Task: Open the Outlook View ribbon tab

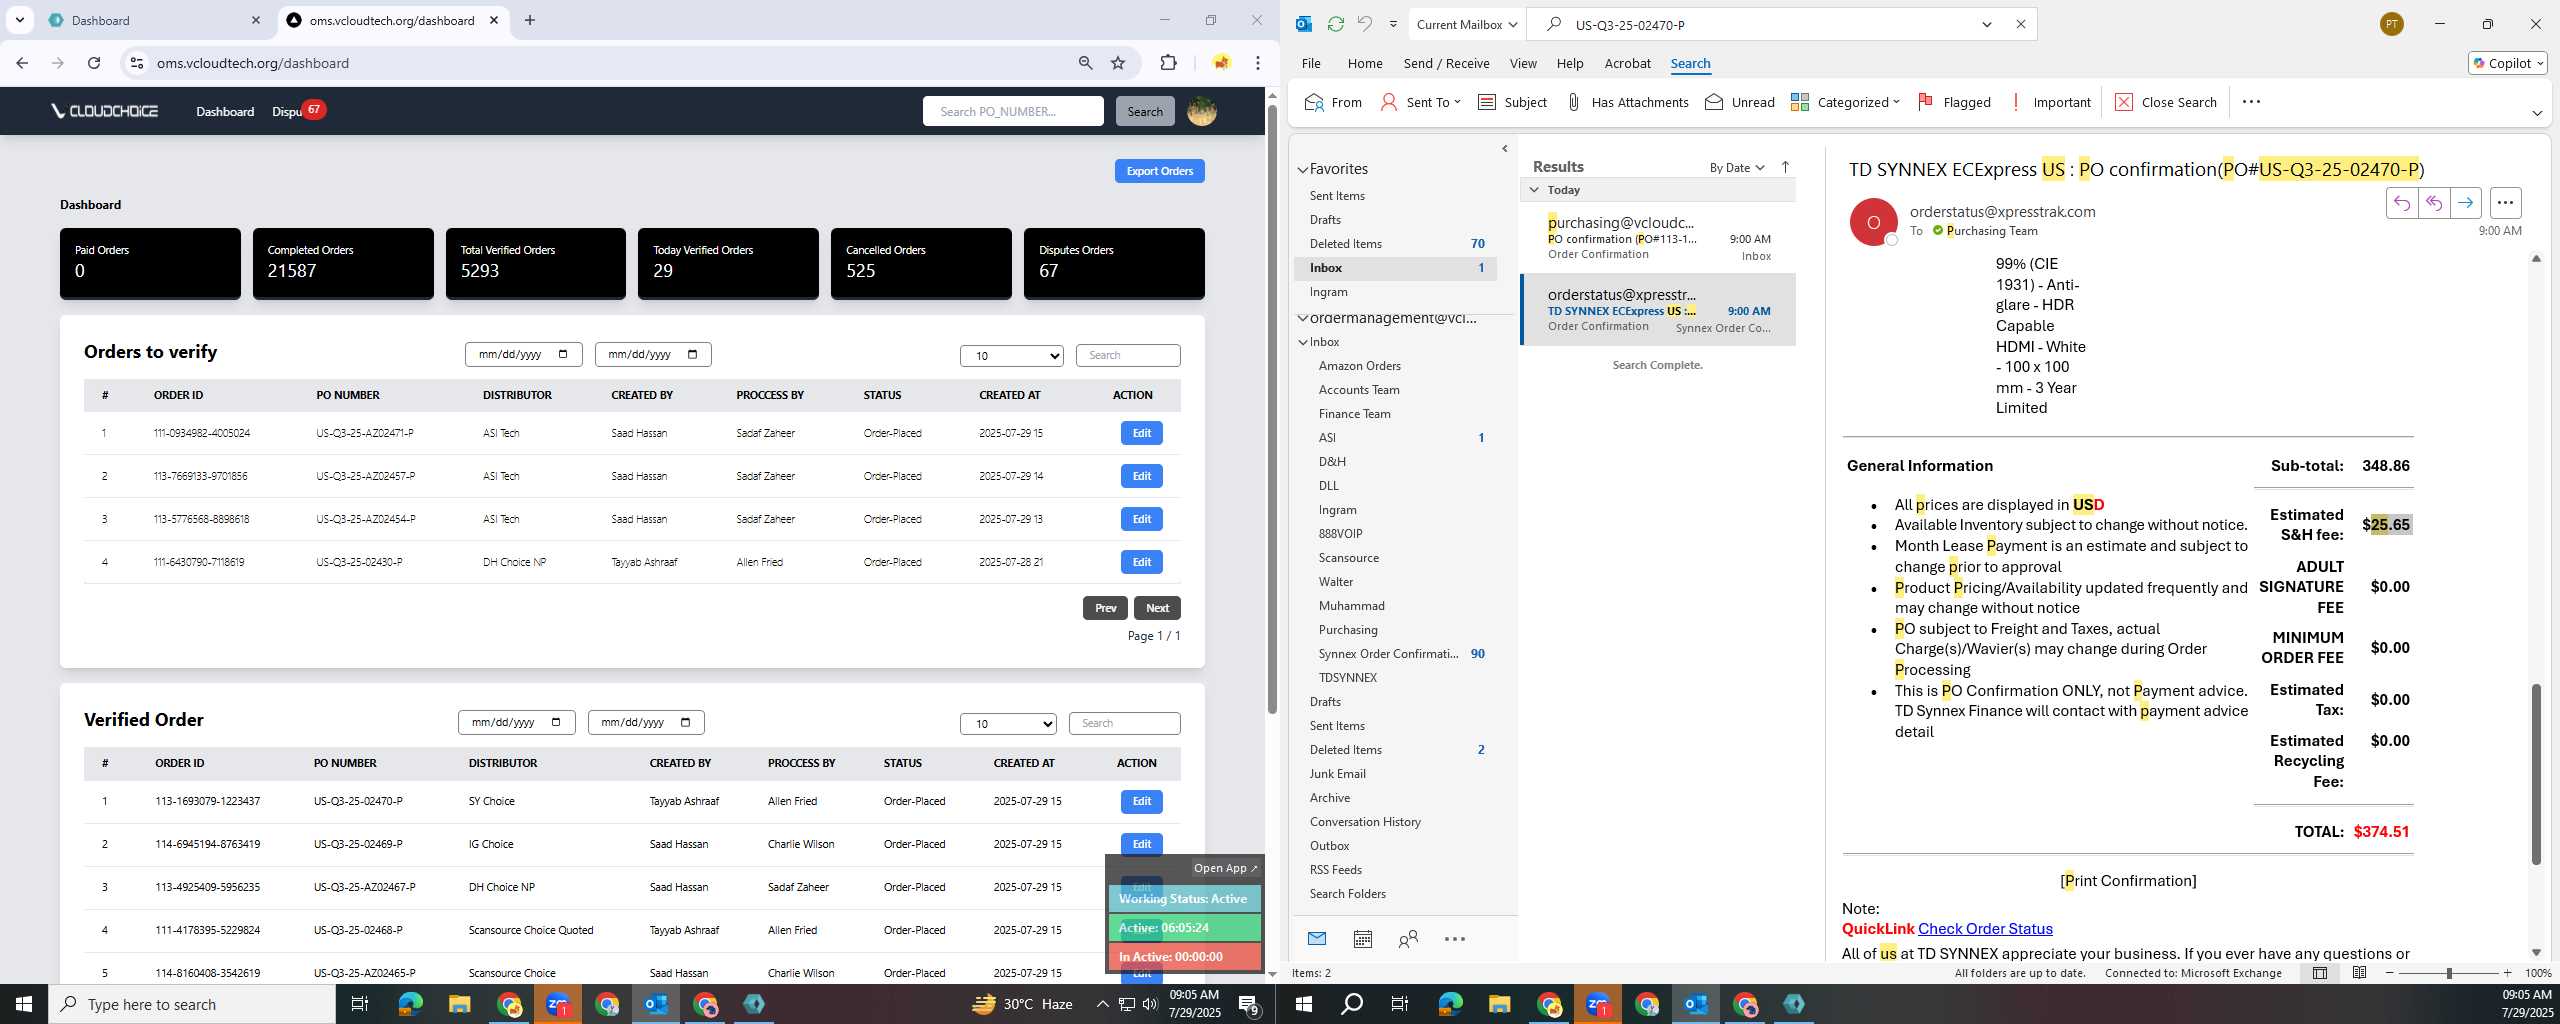Action: tap(1522, 63)
